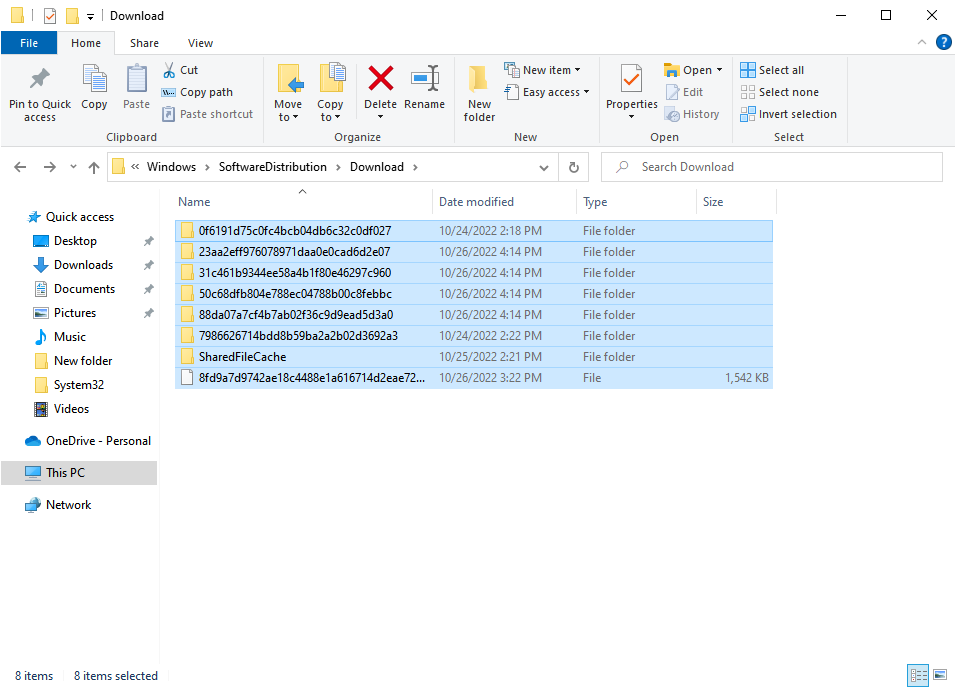Expand the Delete options arrow
Screen dimensions: 956x688
[x=380, y=117]
